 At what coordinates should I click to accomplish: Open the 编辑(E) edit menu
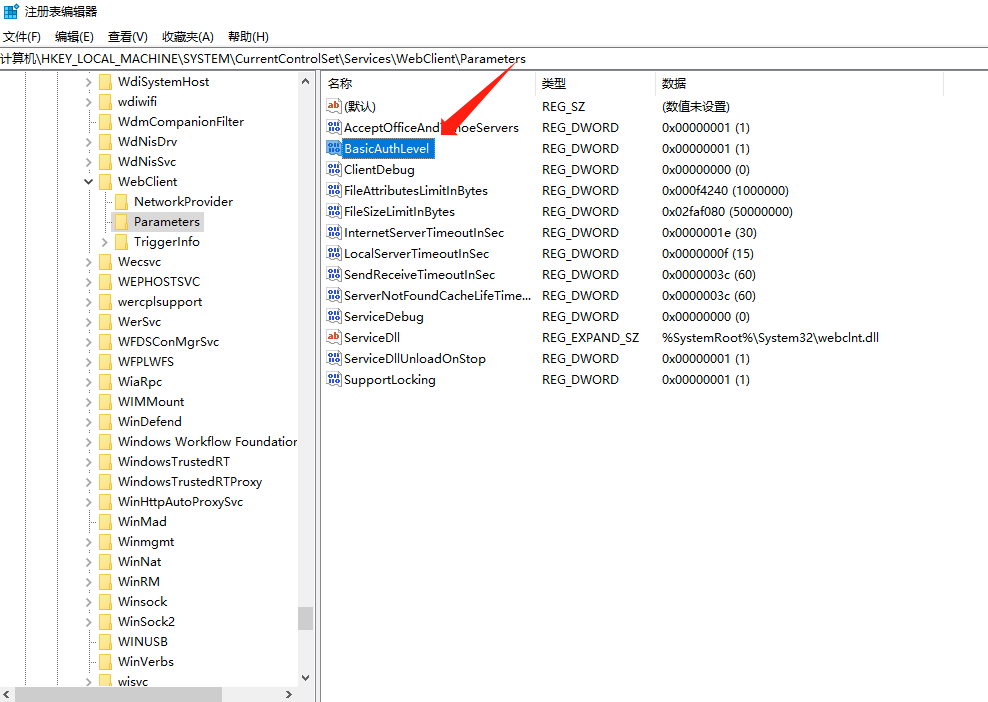(x=74, y=37)
